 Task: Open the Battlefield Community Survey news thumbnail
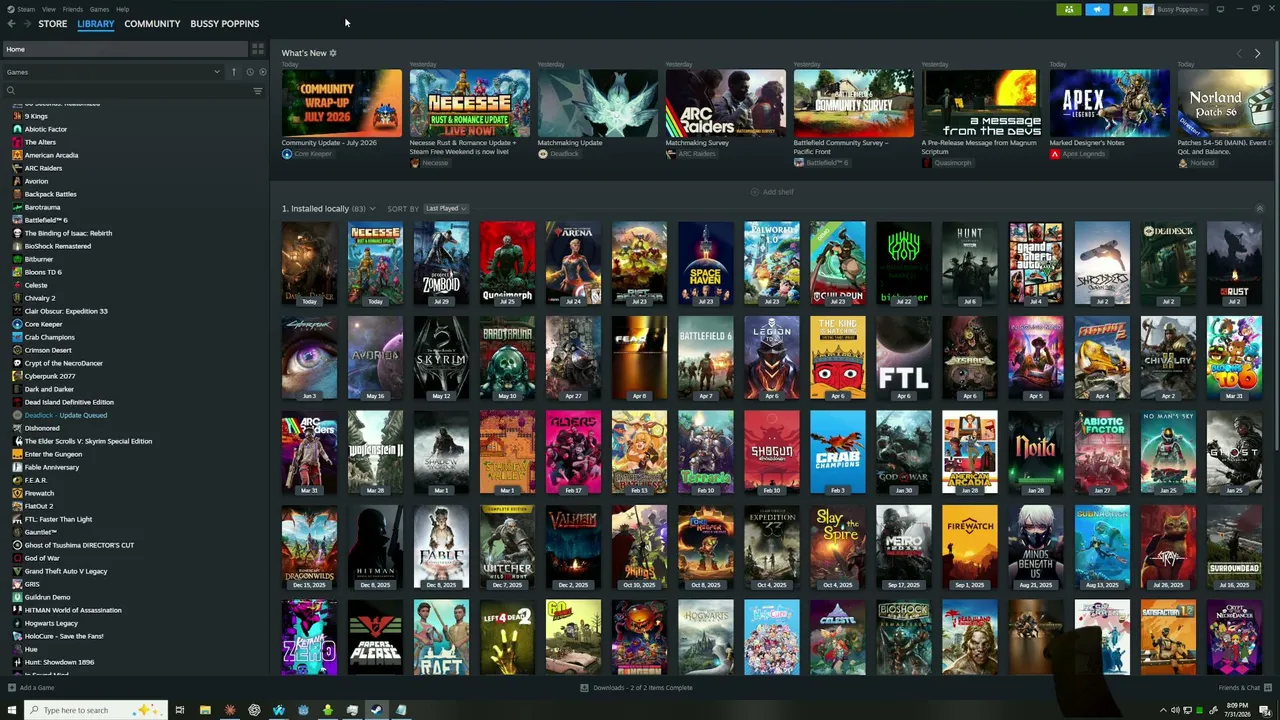pyautogui.click(x=854, y=103)
